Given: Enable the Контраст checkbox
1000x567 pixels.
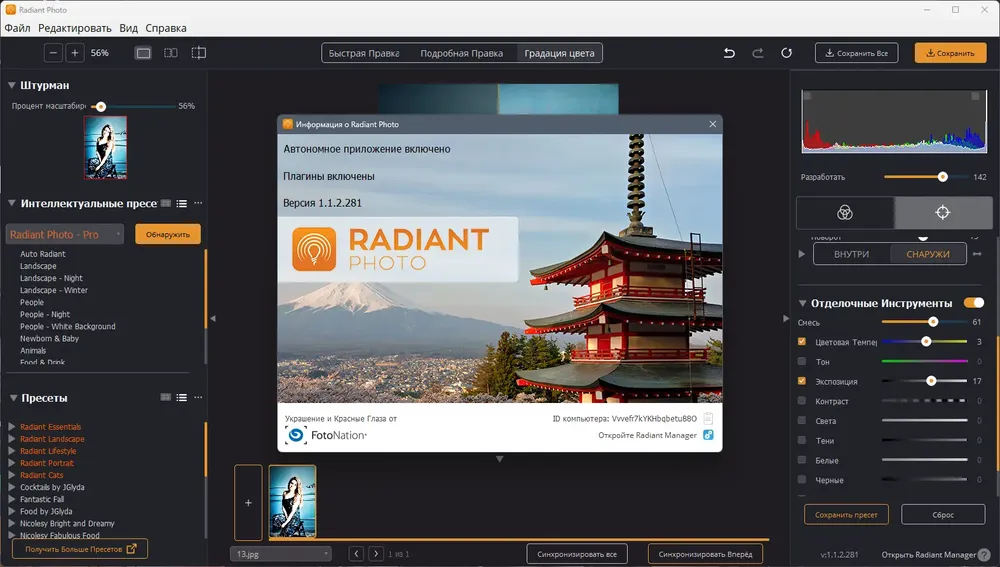Looking at the screenshot, I should [x=802, y=401].
